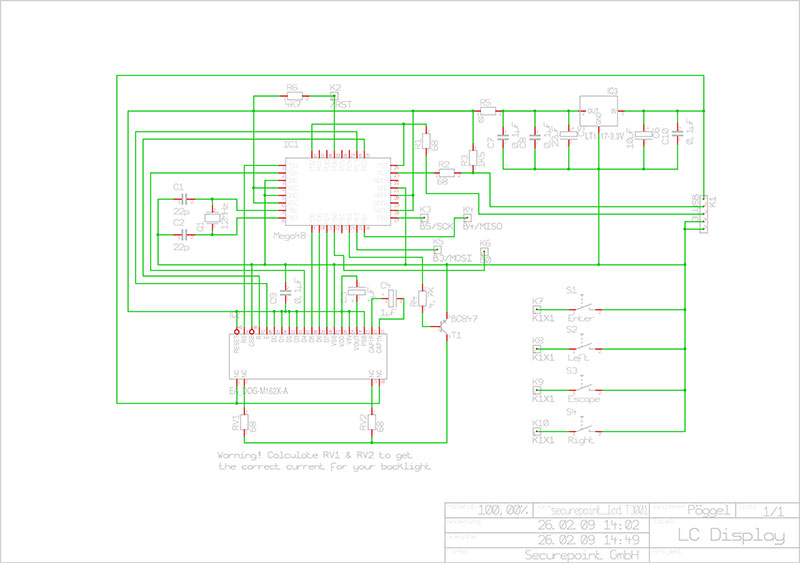This screenshot has width=800, height=563.
Task: Click the K10 K1X1 pin connector
Action: pyautogui.click(x=537, y=431)
